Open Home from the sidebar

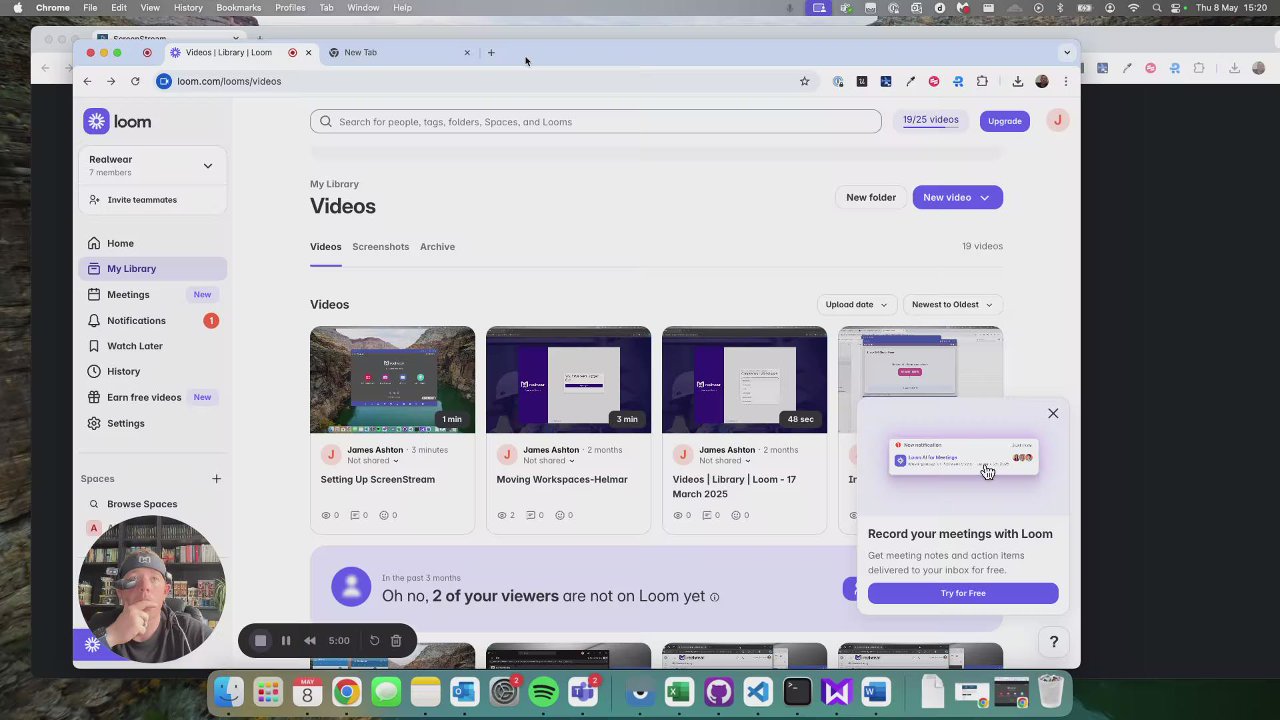coord(120,243)
